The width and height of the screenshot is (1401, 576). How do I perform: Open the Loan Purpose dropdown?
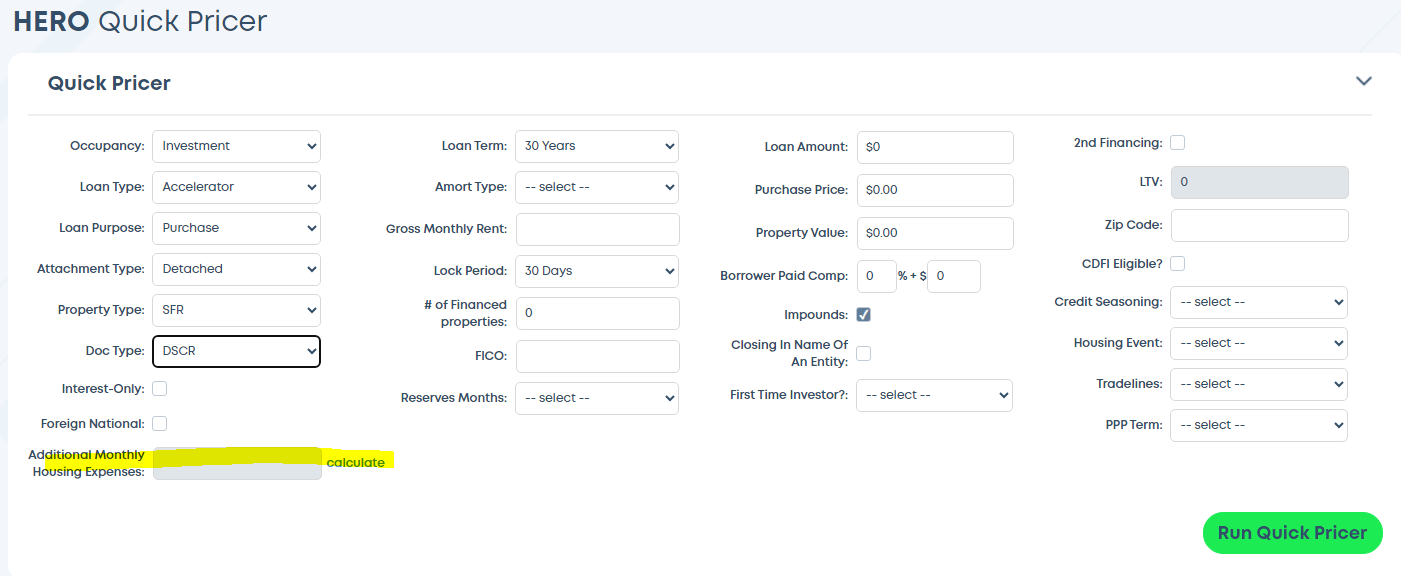pyautogui.click(x=236, y=228)
